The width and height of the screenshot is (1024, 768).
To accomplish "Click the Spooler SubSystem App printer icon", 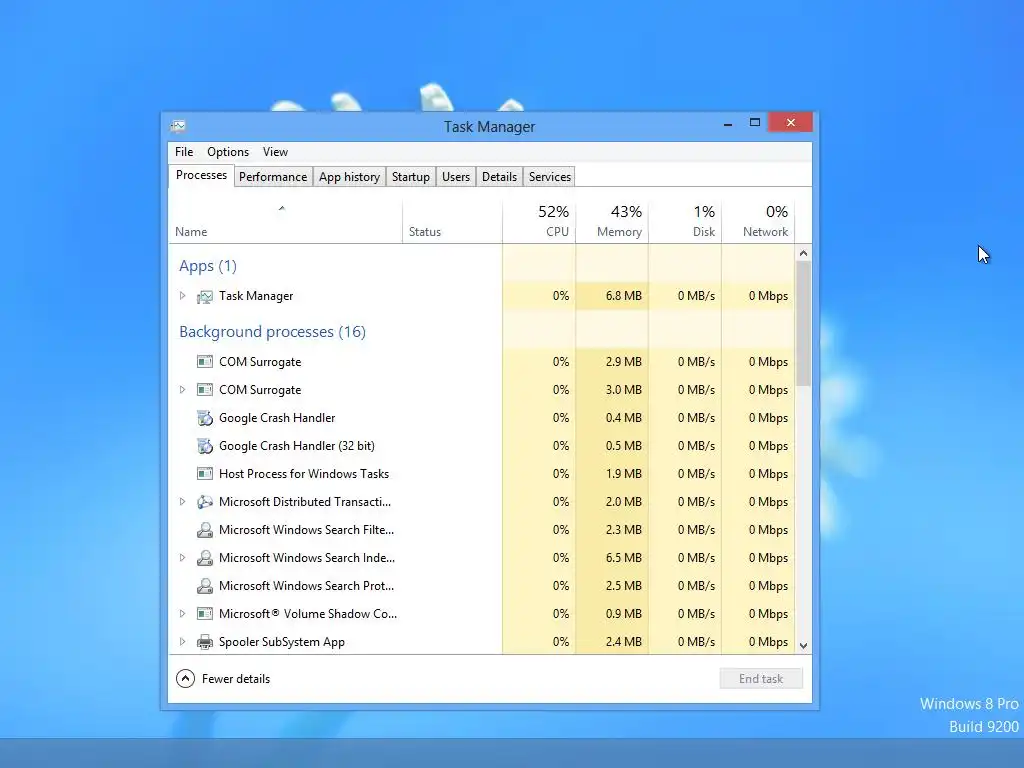I will [x=204, y=642].
